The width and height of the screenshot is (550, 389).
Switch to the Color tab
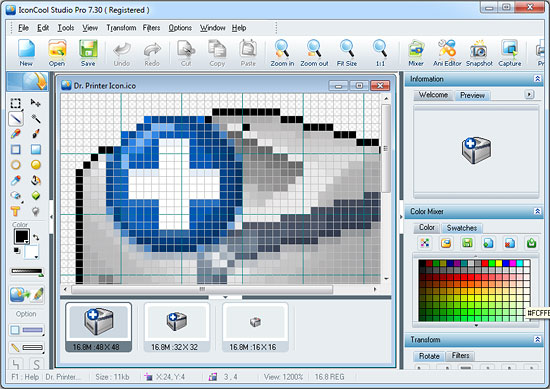427,228
